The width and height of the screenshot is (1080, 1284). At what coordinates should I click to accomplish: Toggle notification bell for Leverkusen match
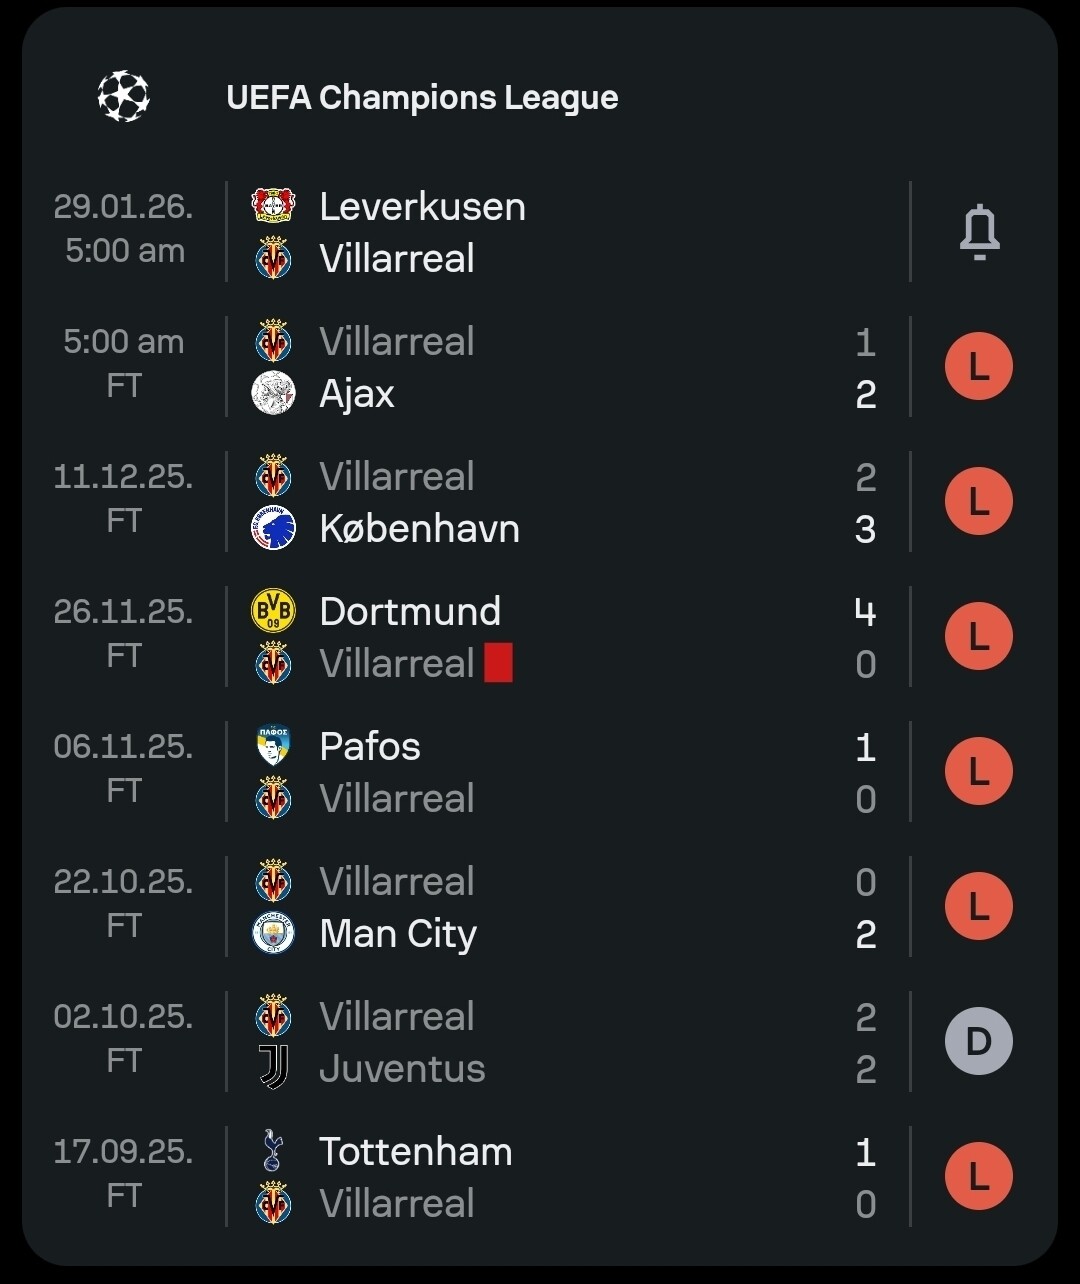[x=979, y=232]
